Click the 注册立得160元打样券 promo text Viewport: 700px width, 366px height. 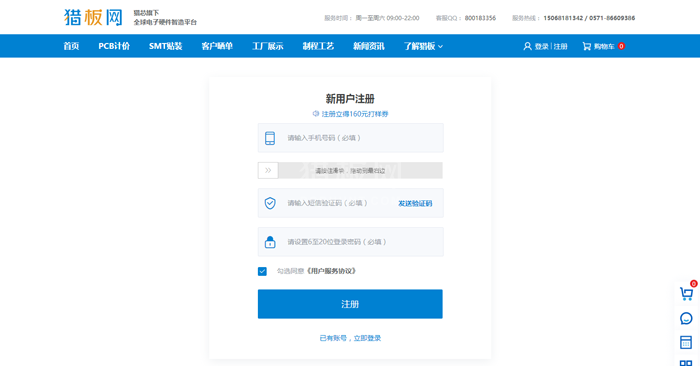click(355, 114)
